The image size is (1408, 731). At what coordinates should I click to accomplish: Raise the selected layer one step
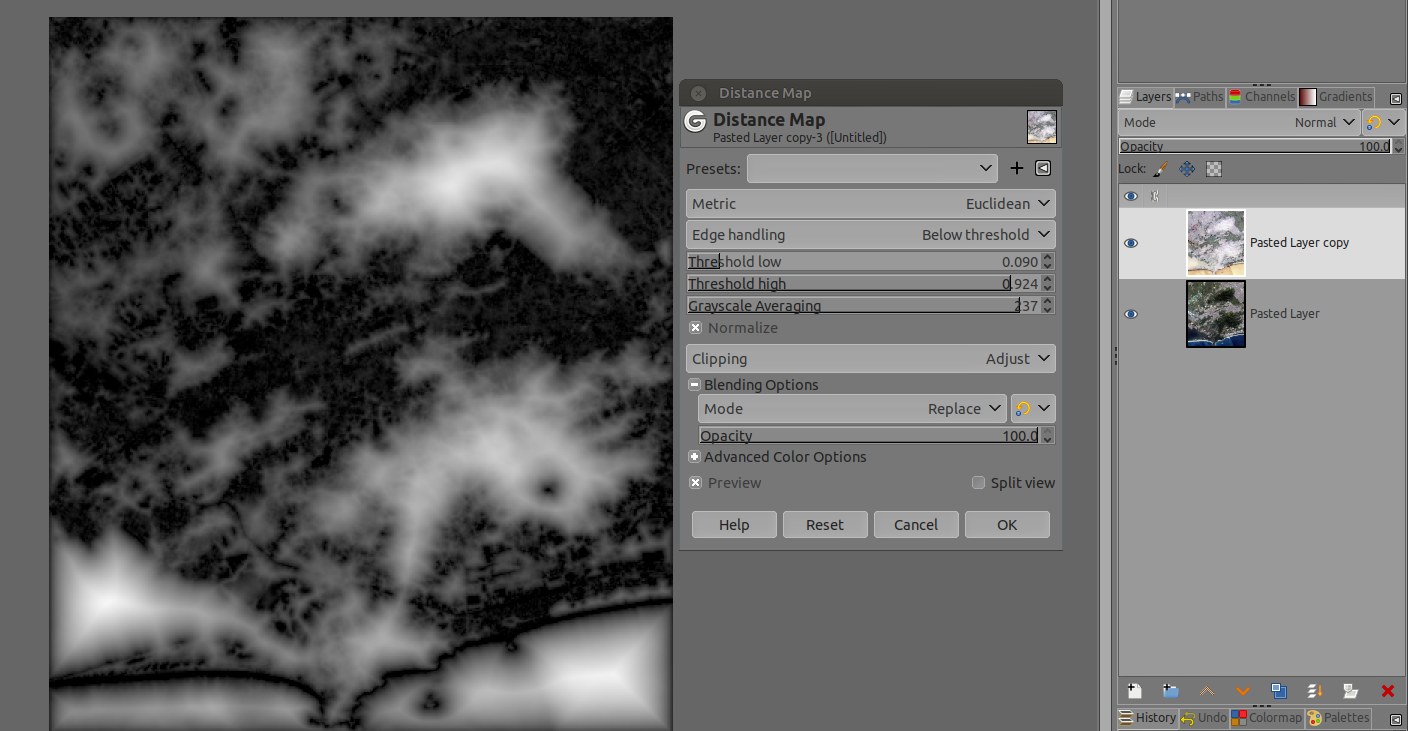click(x=1207, y=691)
